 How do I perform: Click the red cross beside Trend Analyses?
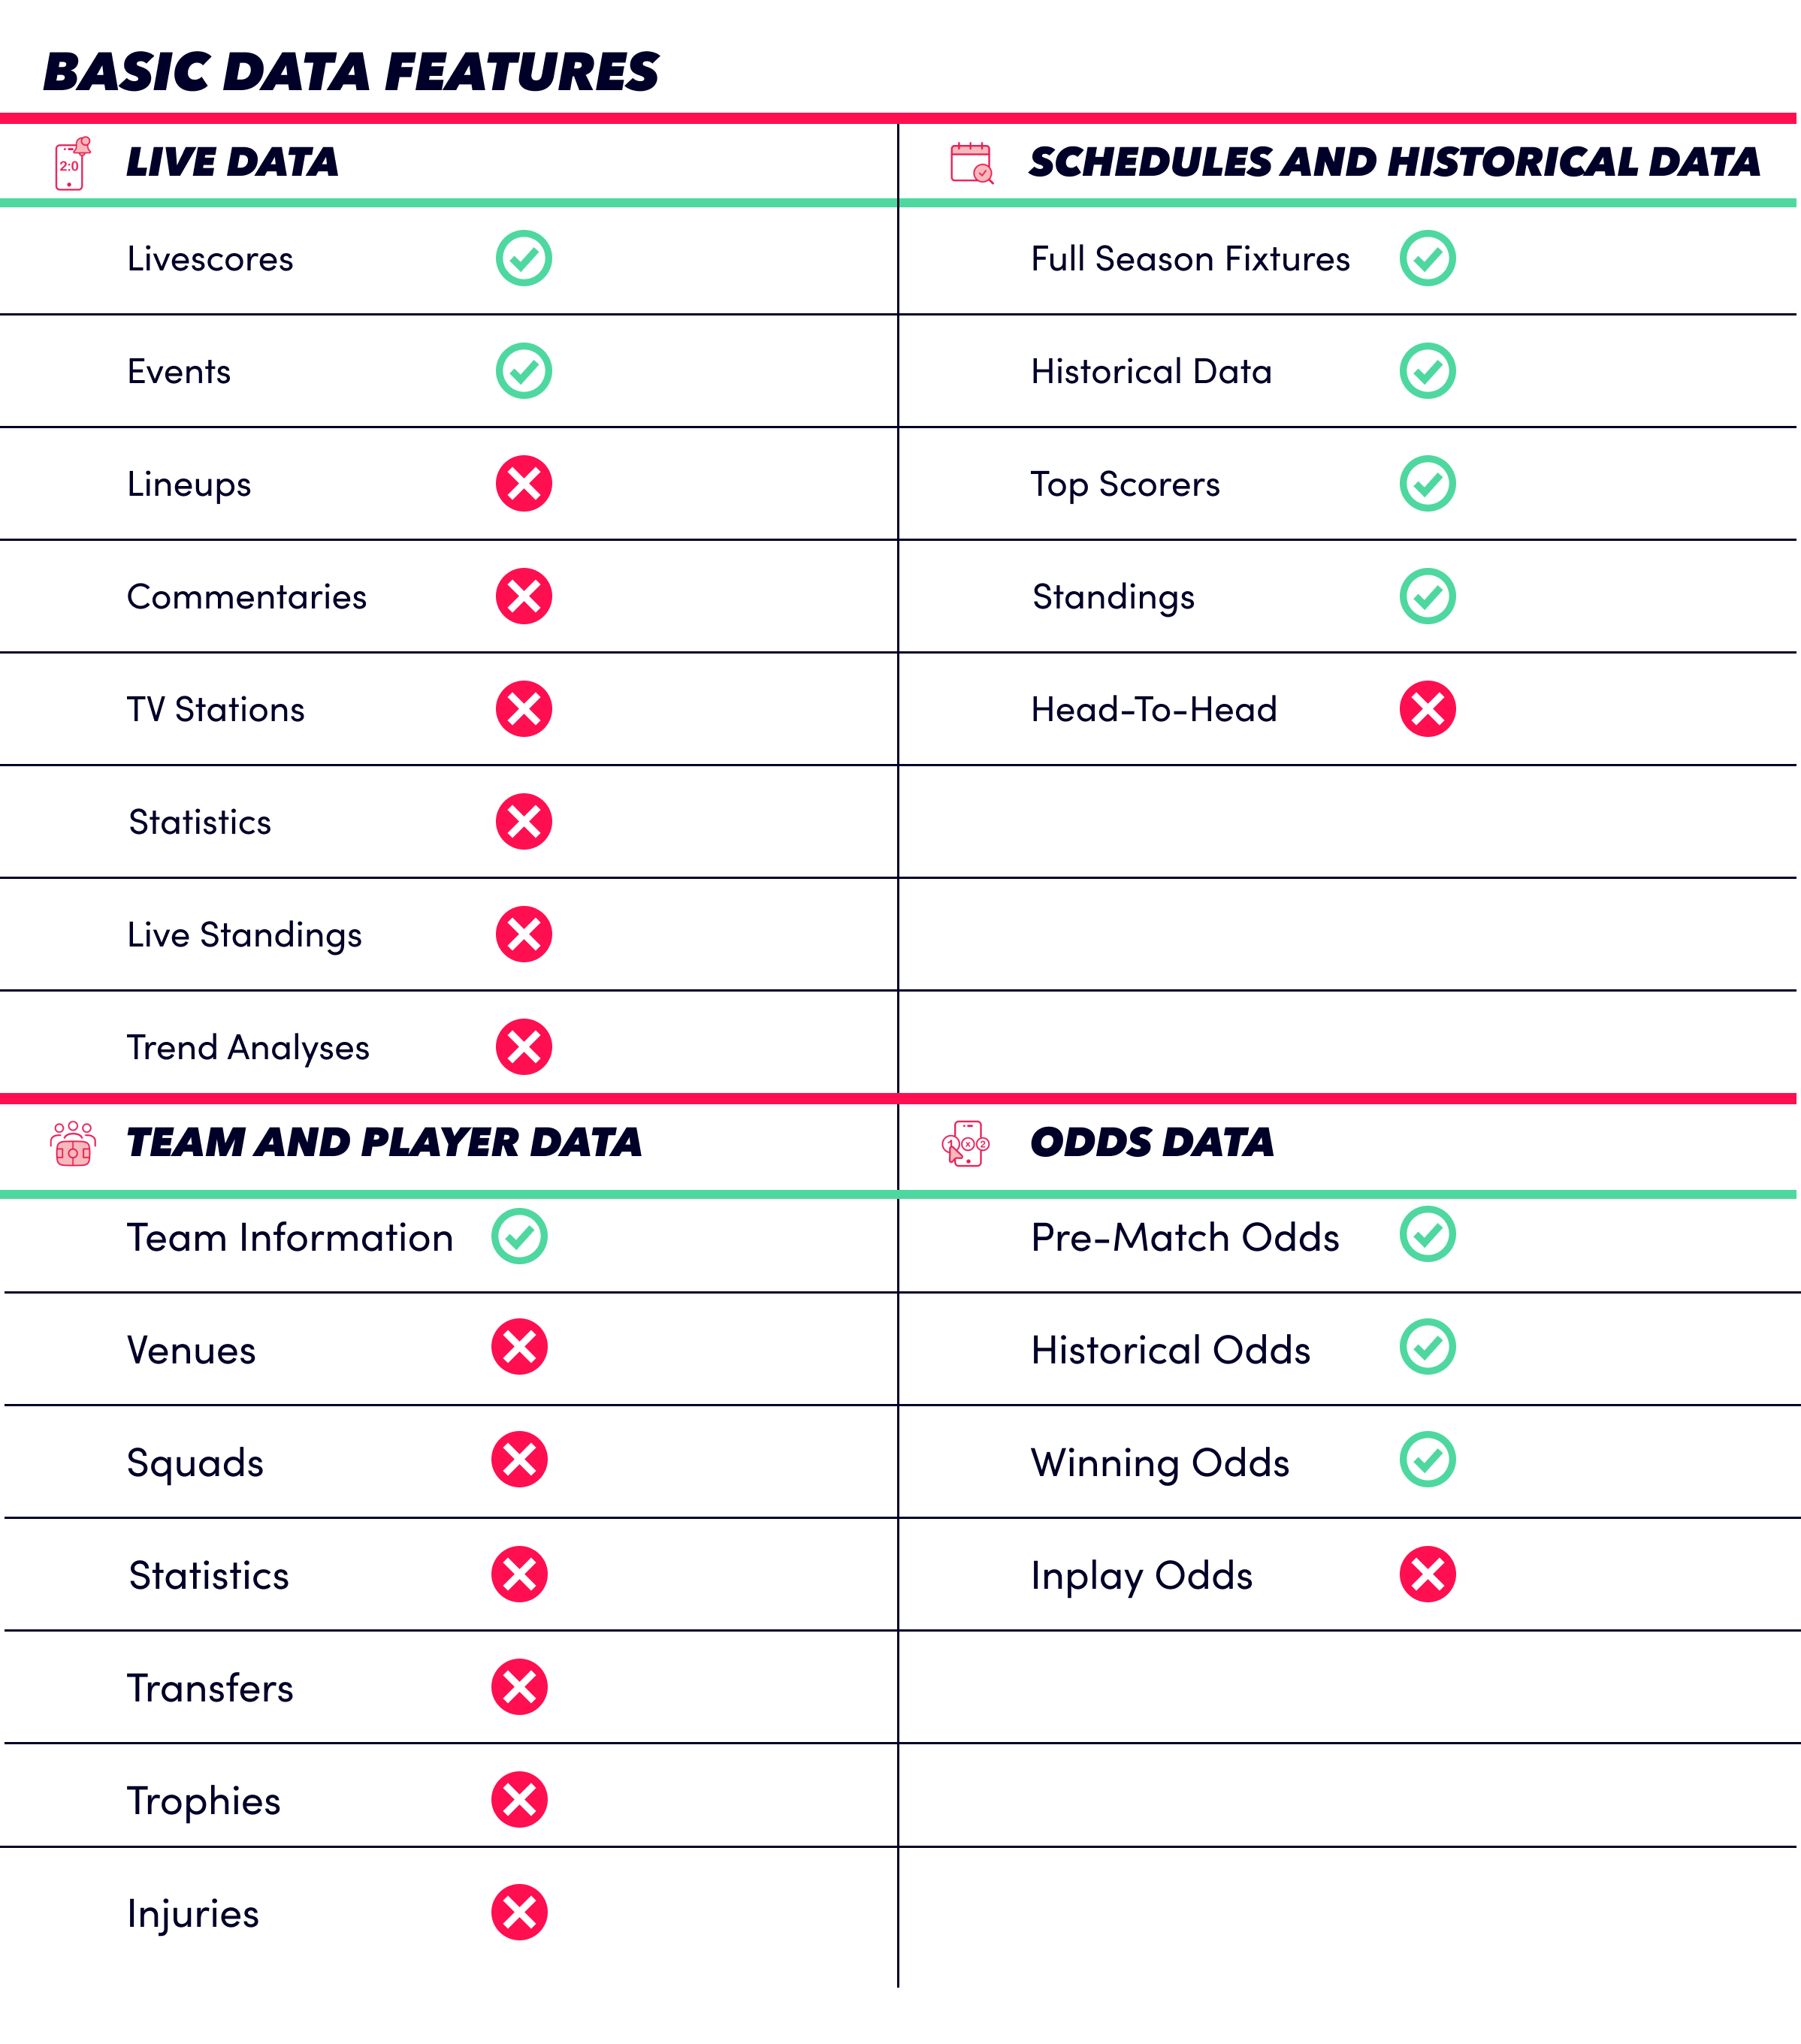pos(524,1047)
